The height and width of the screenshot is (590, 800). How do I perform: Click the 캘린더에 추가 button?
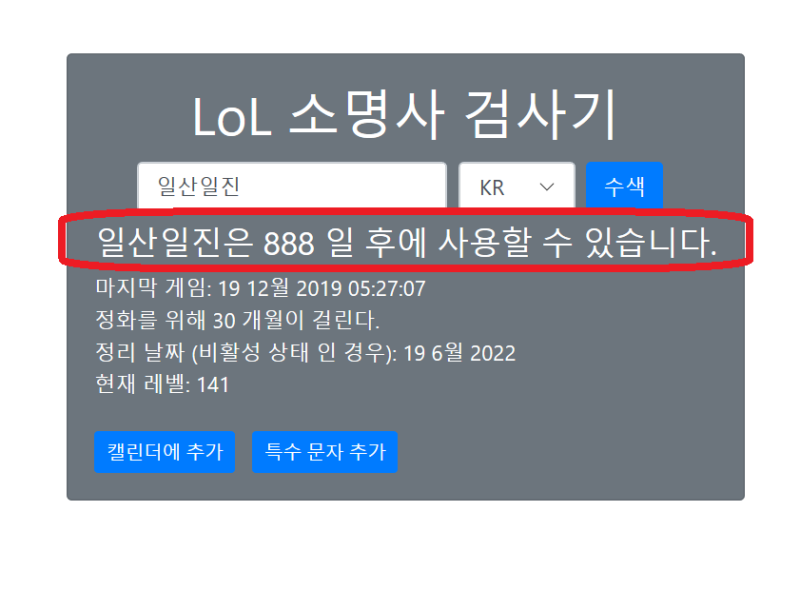pos(164,452)
